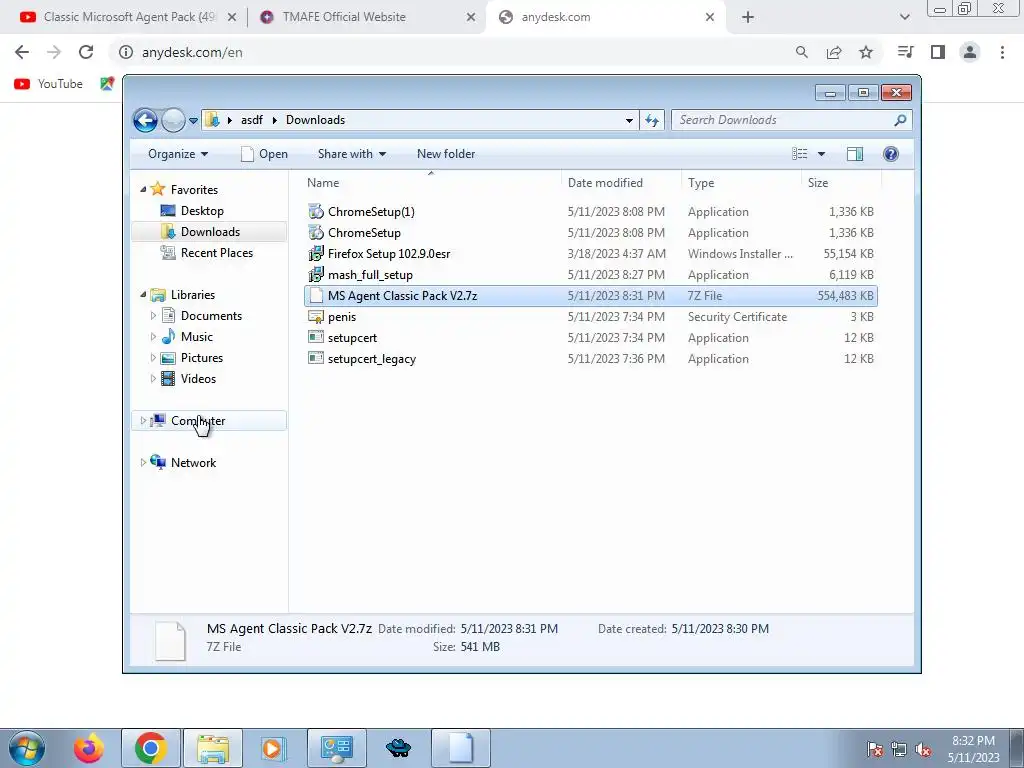Click the muted volume tray icon
This screenshot has height=768, width=1024.
tap(923, 750)
